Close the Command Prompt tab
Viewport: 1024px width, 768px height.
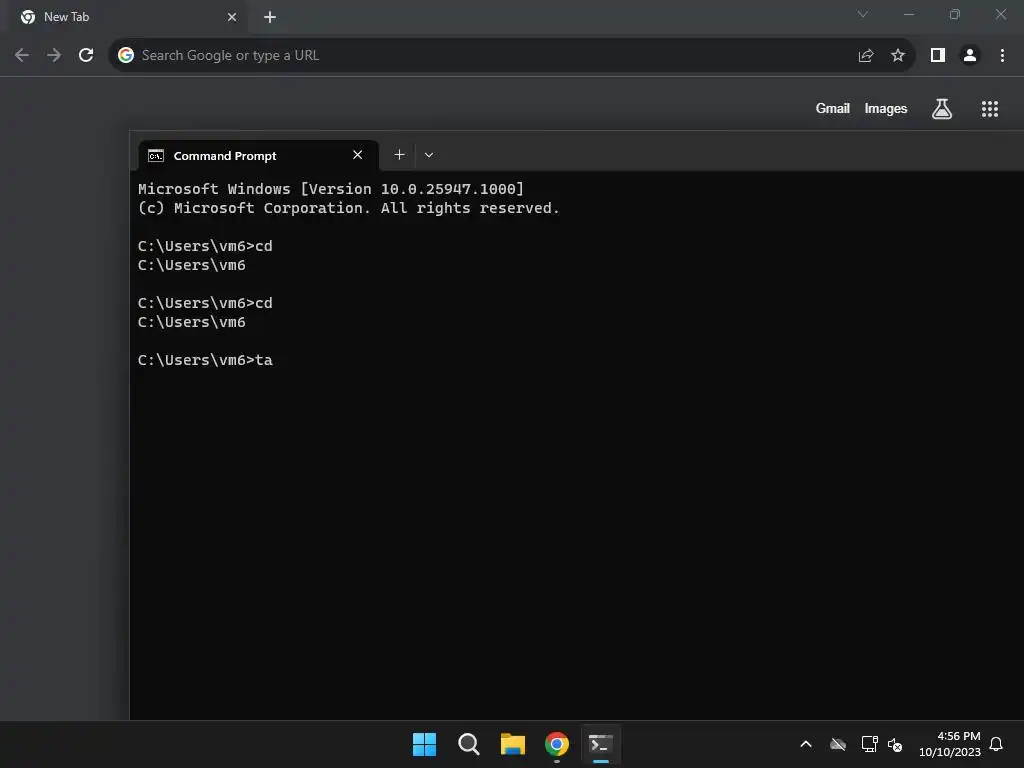(357, 155)
